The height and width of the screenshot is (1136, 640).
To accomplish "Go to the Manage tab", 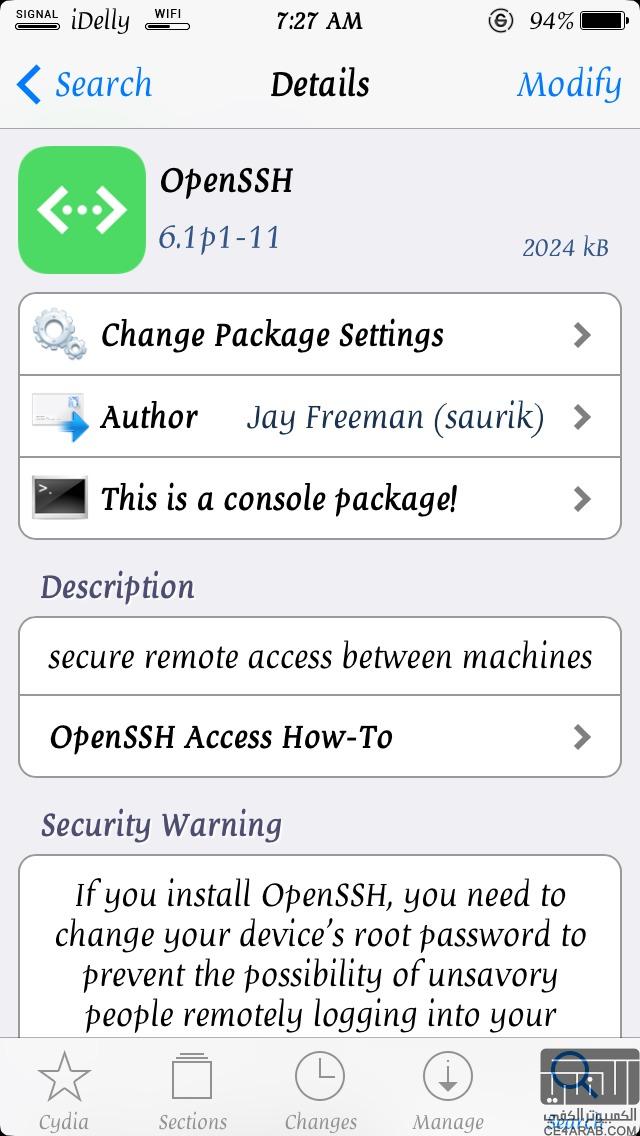I will 448,1088.
